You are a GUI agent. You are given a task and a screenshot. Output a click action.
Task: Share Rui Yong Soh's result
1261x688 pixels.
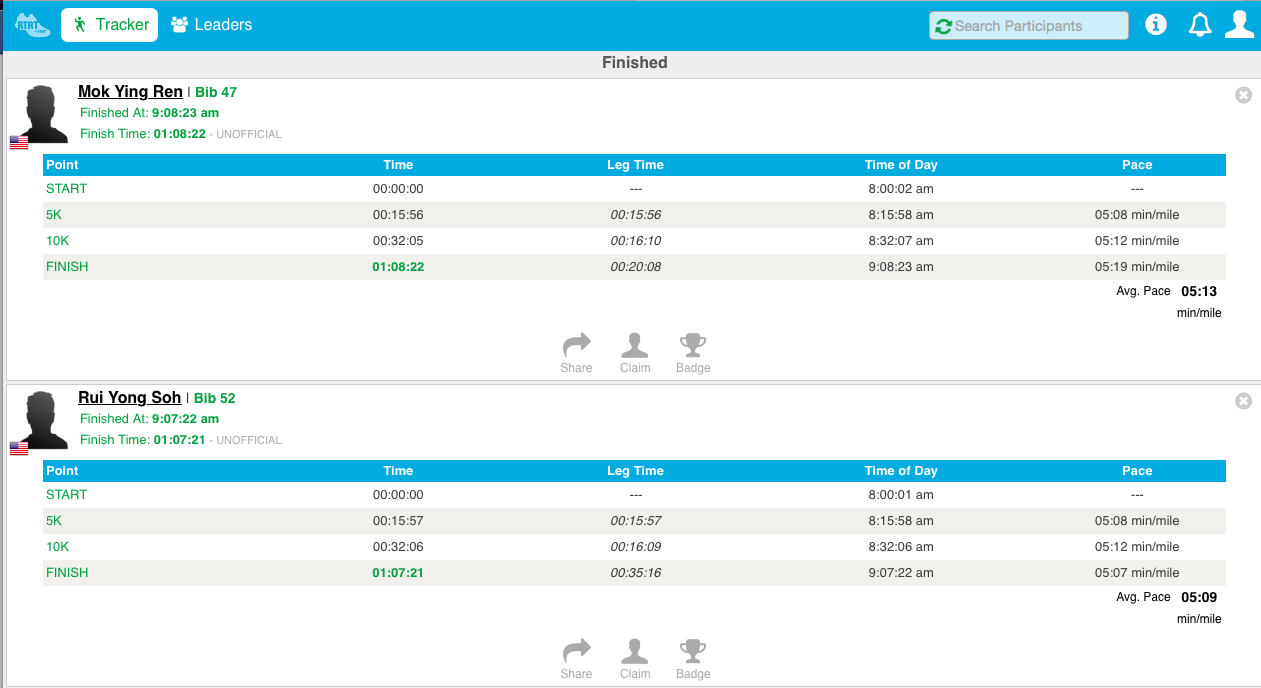pyautogui.click(x=576, y=660)
